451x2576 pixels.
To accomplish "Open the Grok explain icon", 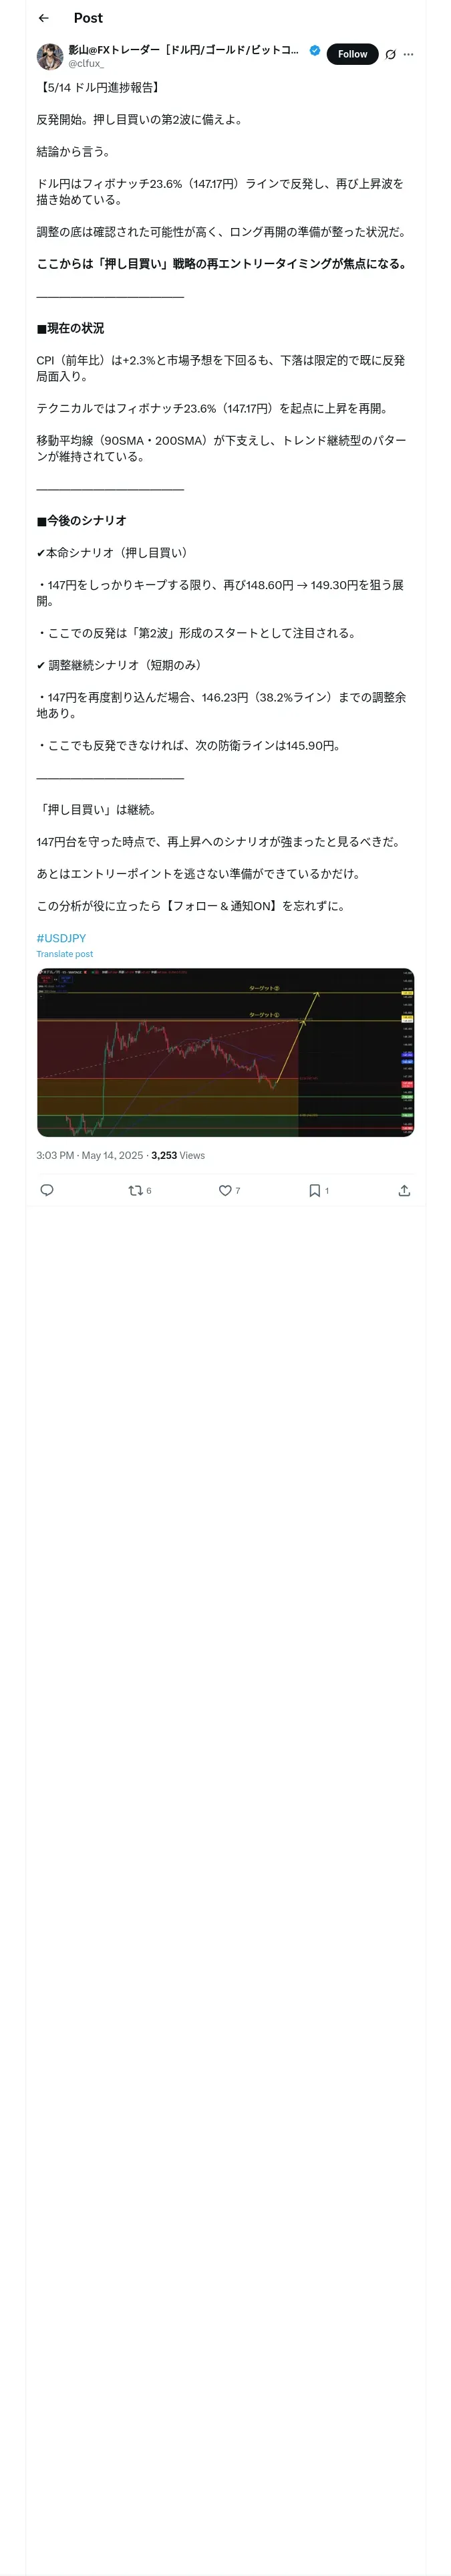I will (x=390, y=55).
